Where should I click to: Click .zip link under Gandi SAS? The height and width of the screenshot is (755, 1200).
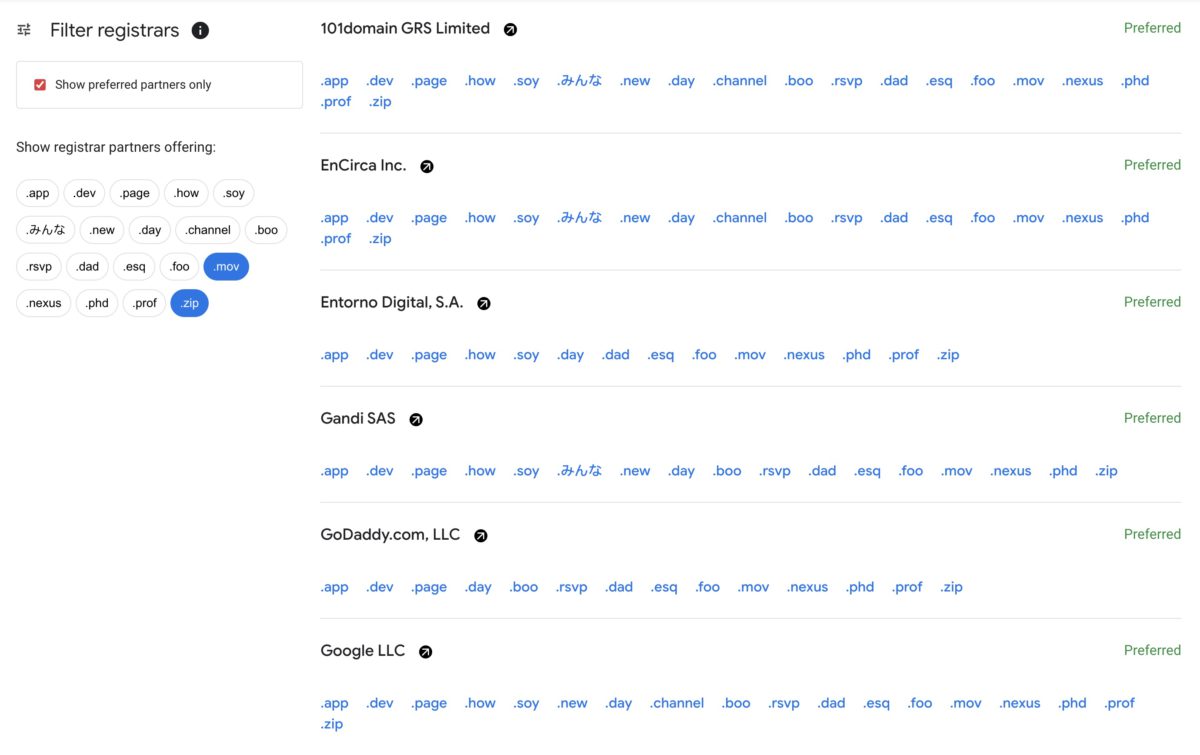(1106, 471)
